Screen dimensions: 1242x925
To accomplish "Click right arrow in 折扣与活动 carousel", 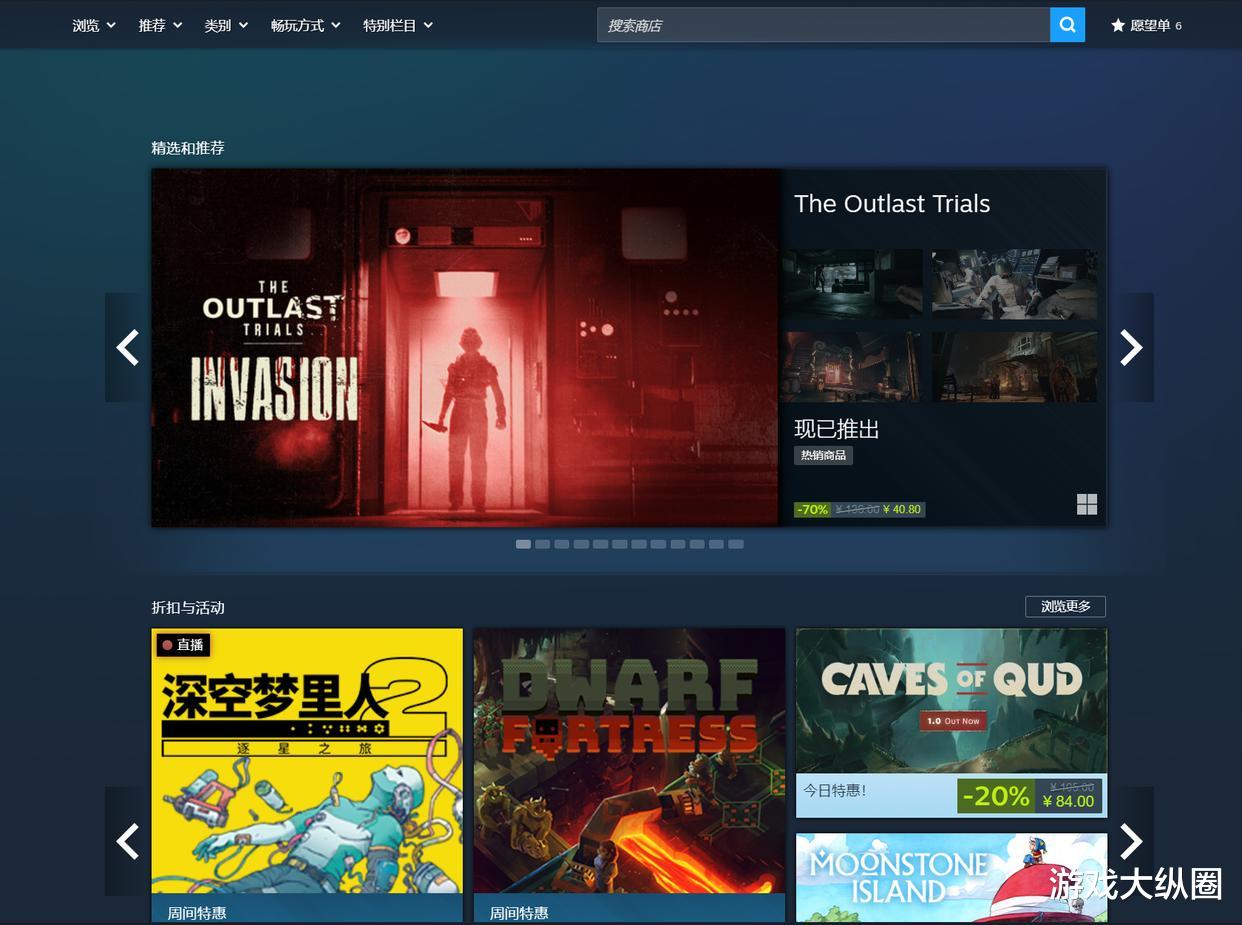I will (1131, 841).
